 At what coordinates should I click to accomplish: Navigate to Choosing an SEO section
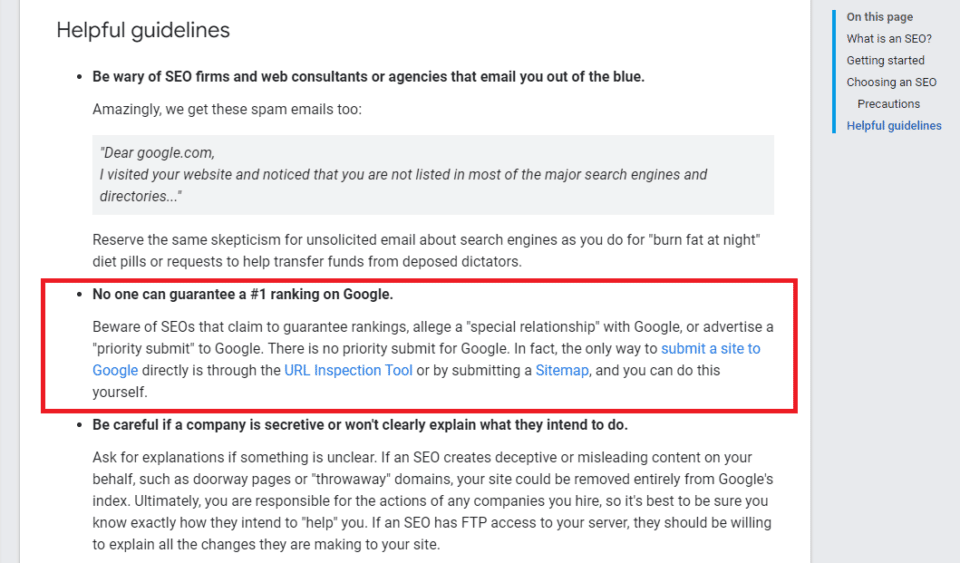point(891,82)
